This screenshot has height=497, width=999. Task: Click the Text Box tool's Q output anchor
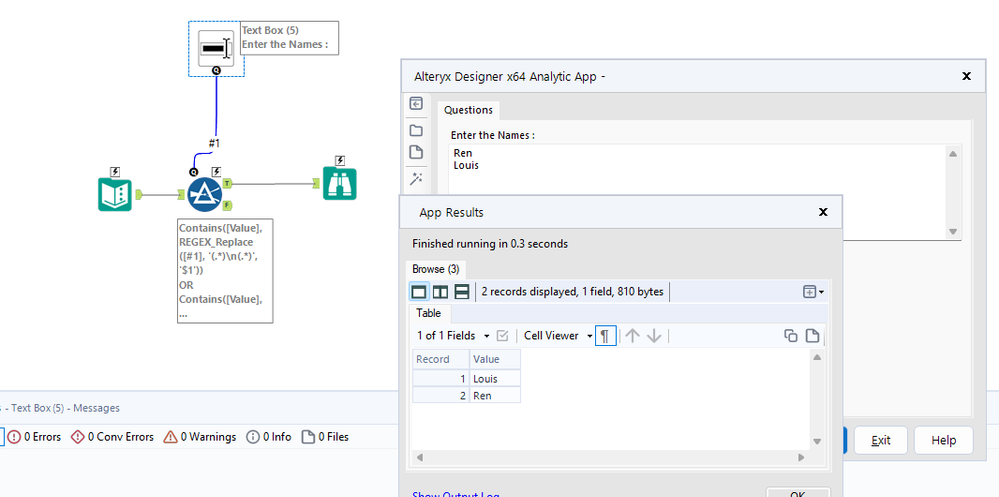pyautogui.click(x=216, y=70)
